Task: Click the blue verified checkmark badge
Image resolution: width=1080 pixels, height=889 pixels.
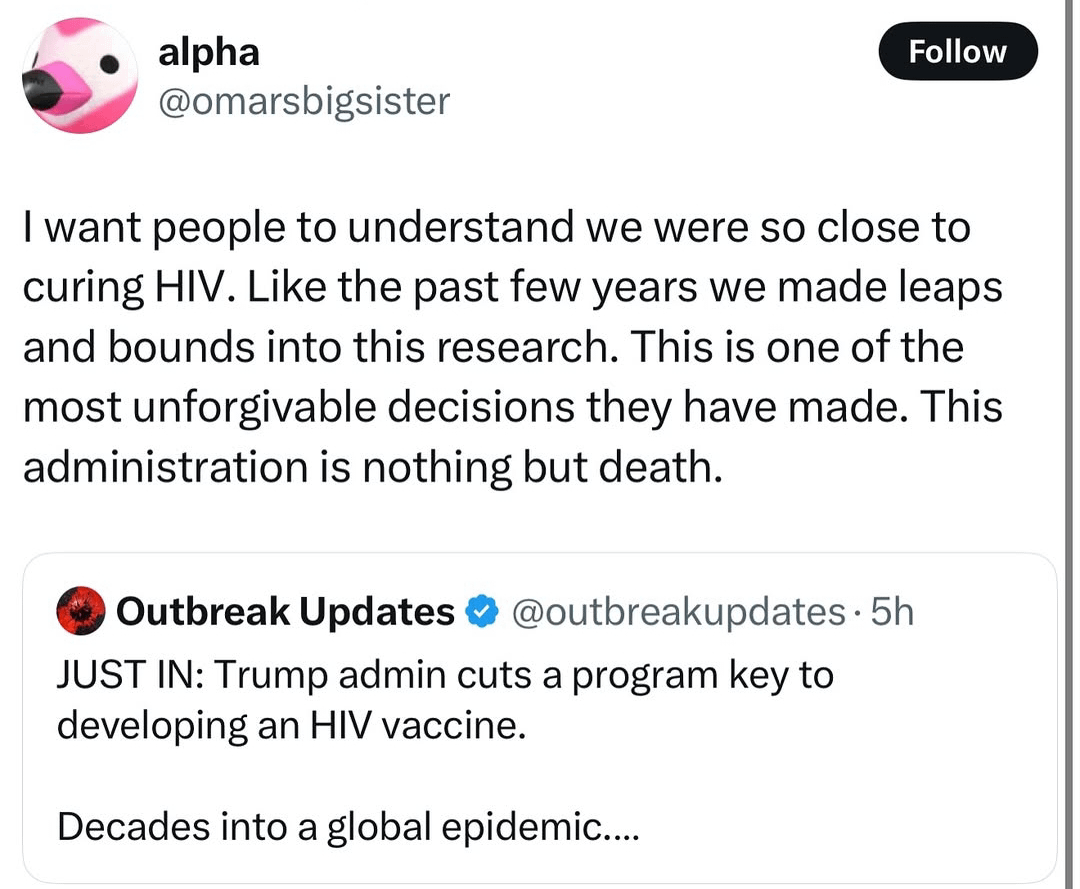Action: coord(483,611)
